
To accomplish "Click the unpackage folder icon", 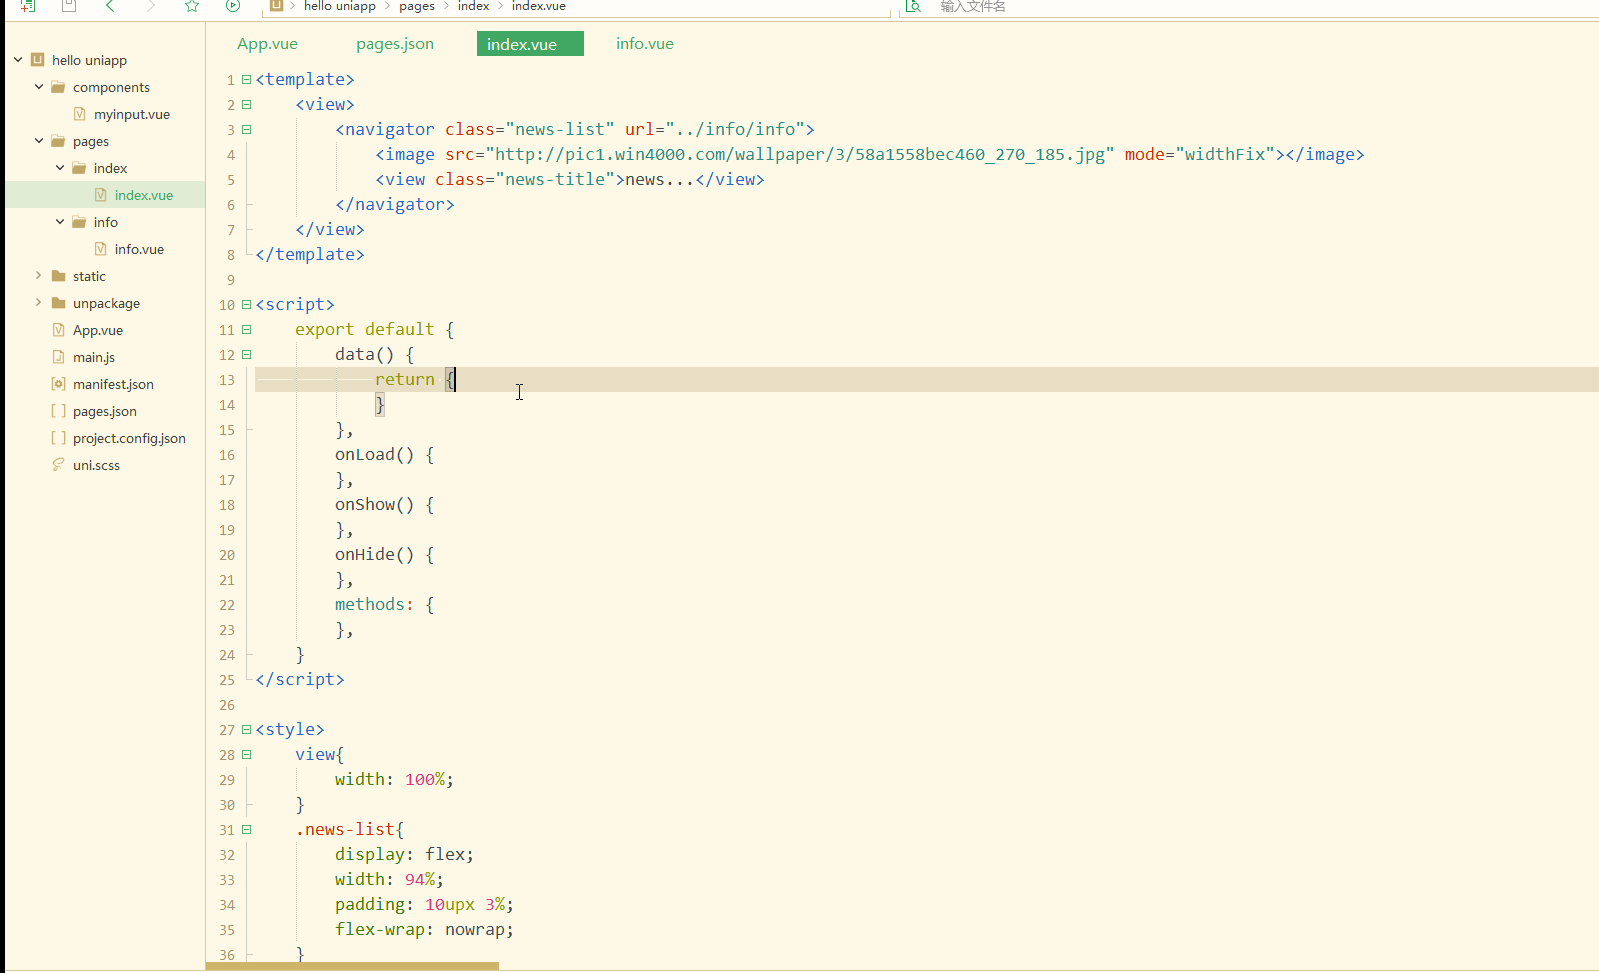I will [x=59, y=303].
